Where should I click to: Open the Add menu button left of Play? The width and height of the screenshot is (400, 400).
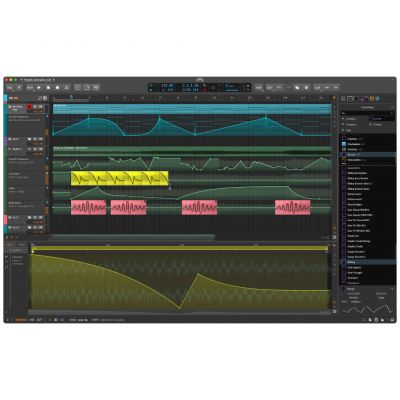30,88
